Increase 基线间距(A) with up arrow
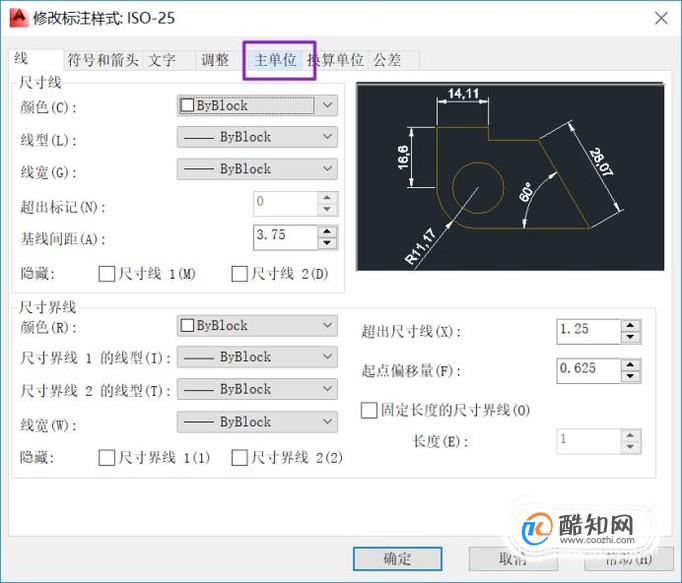Image resolution: width=682 pixels, height=583 pixels. click(327, 231)
